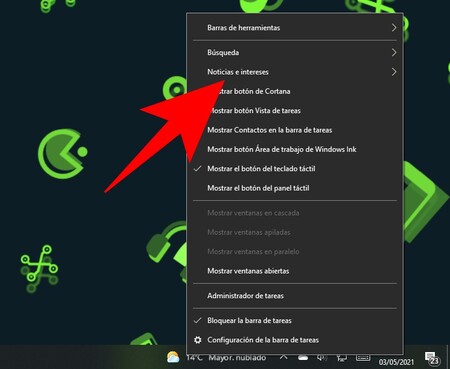Expand the Búsqueda submenu arrow
Viewport: 450px width, 369px height.
point(394,52)
